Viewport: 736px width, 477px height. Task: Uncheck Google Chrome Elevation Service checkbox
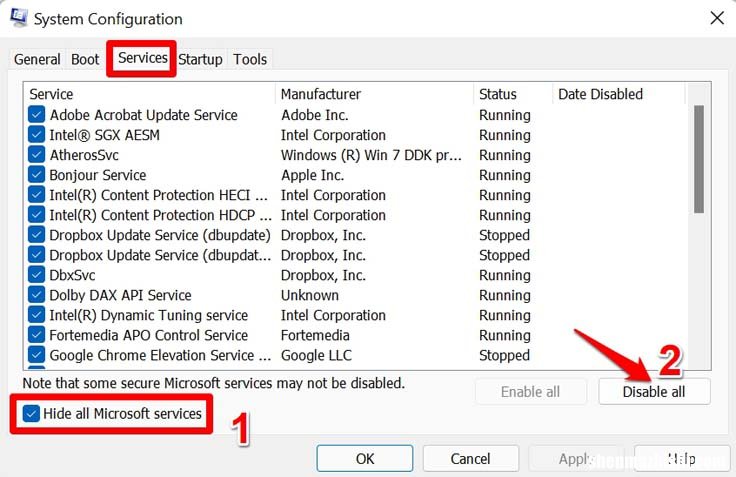click(37, 355)
